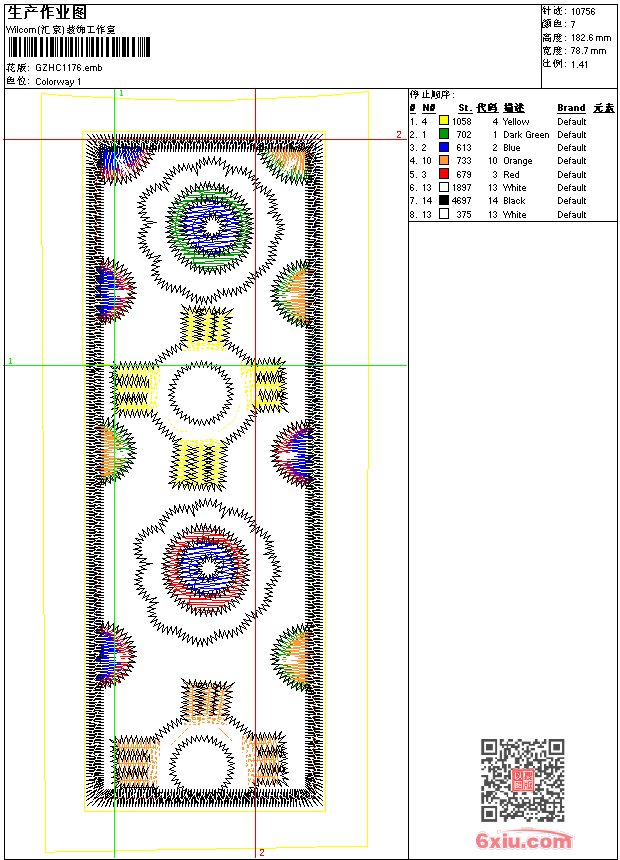The width and height of the screenshot is (620, 860).
Task: Click the 'St.' column header
Action: click(x=465, y=108)
